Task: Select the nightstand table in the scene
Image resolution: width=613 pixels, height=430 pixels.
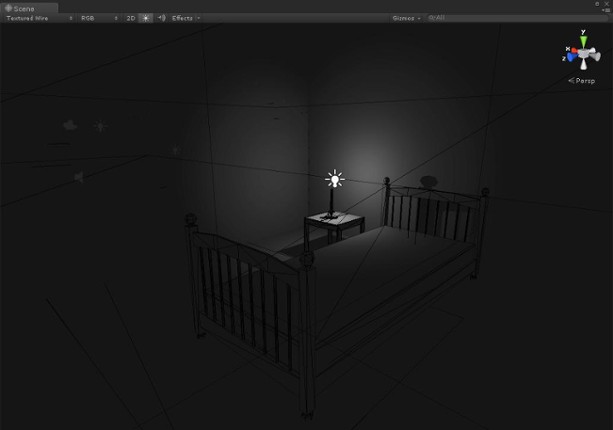Action: tap(334, 224)
